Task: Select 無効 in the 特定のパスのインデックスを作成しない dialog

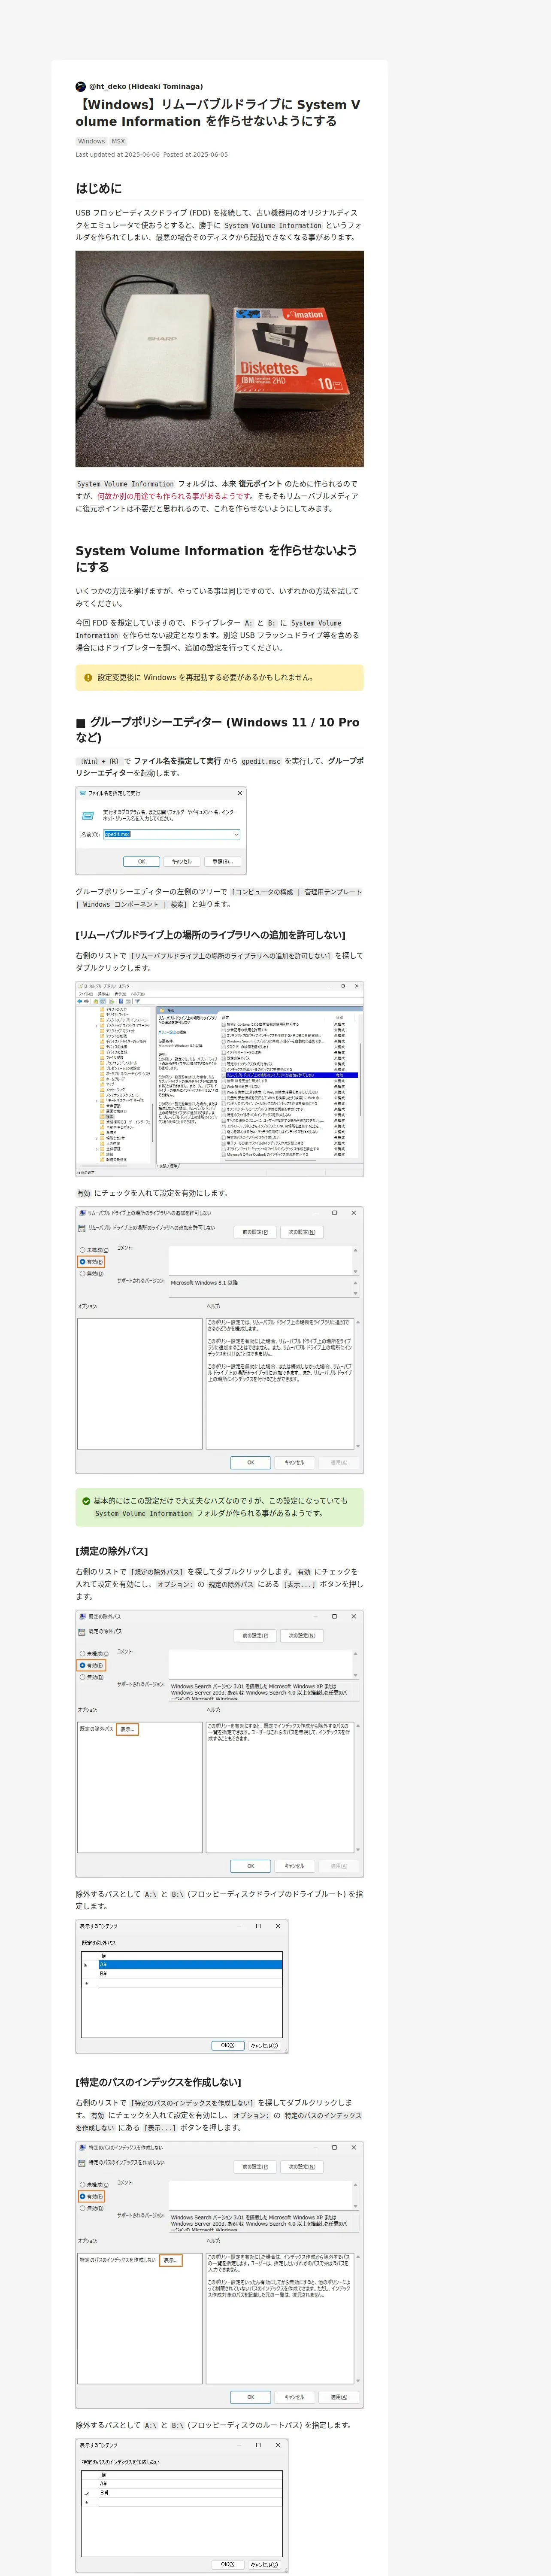Action: (91, 2209)
